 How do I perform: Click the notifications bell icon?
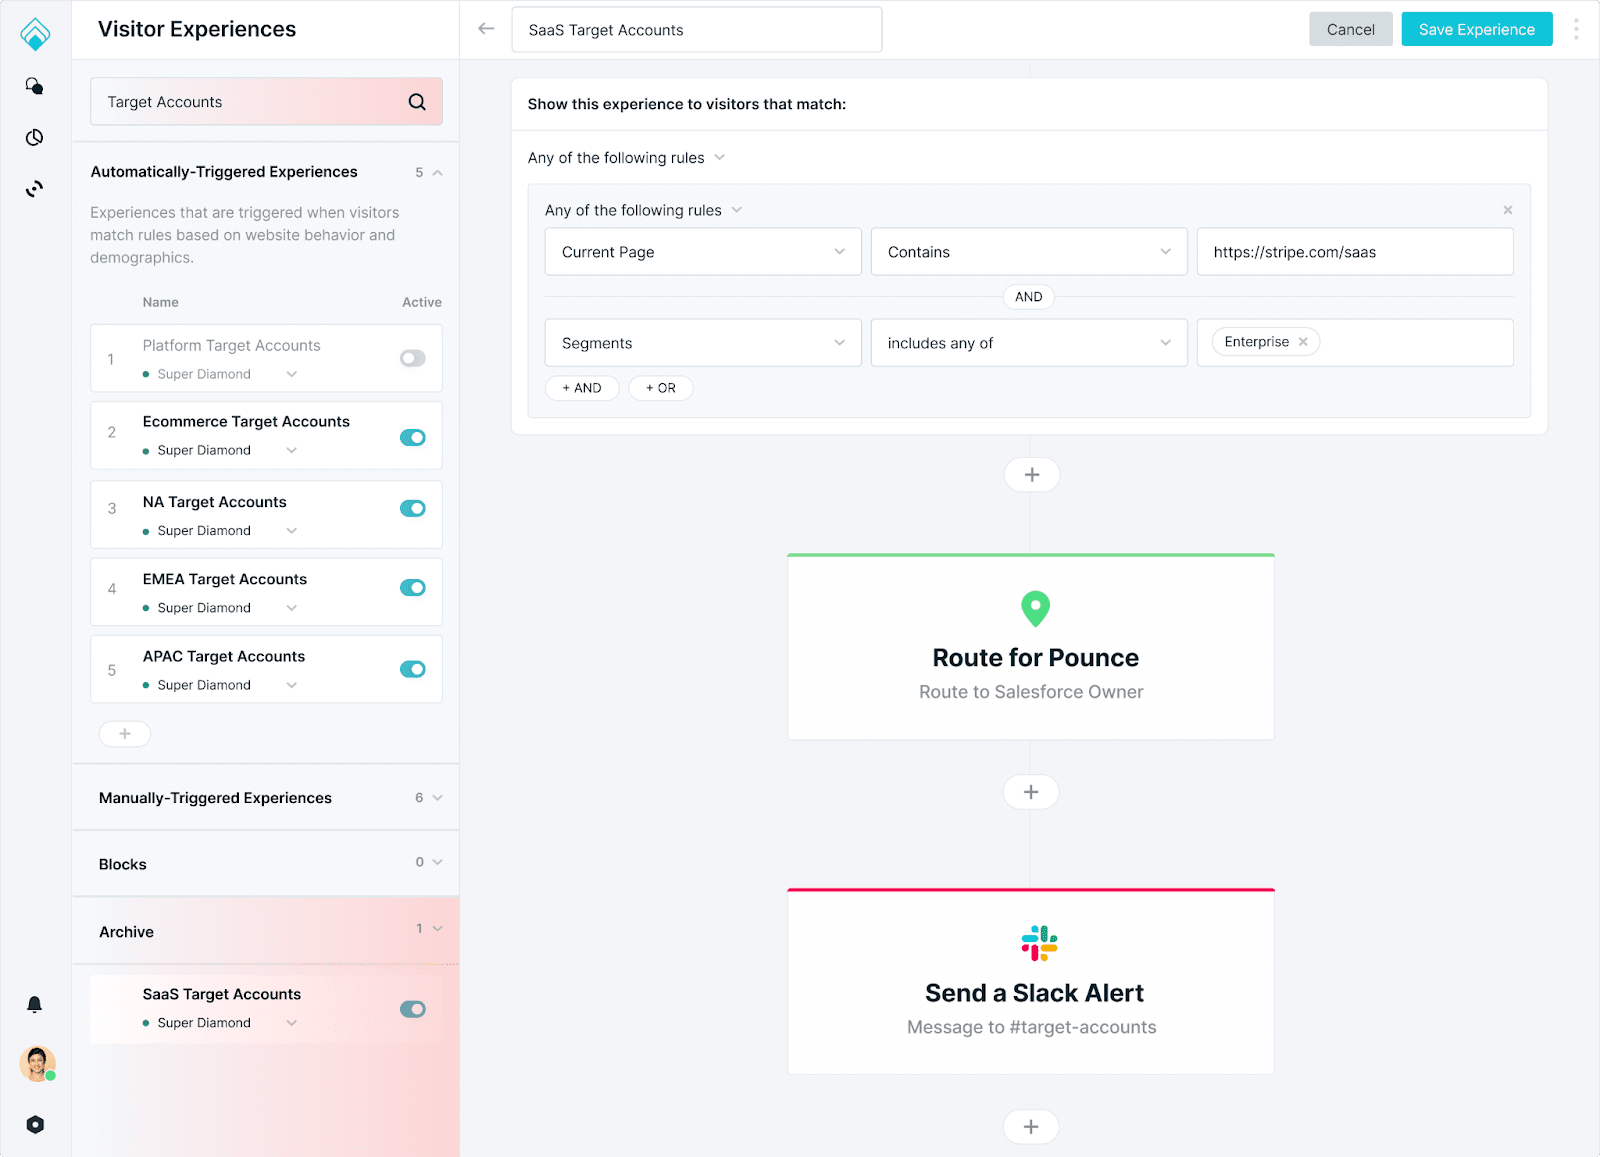point(35,1004)
